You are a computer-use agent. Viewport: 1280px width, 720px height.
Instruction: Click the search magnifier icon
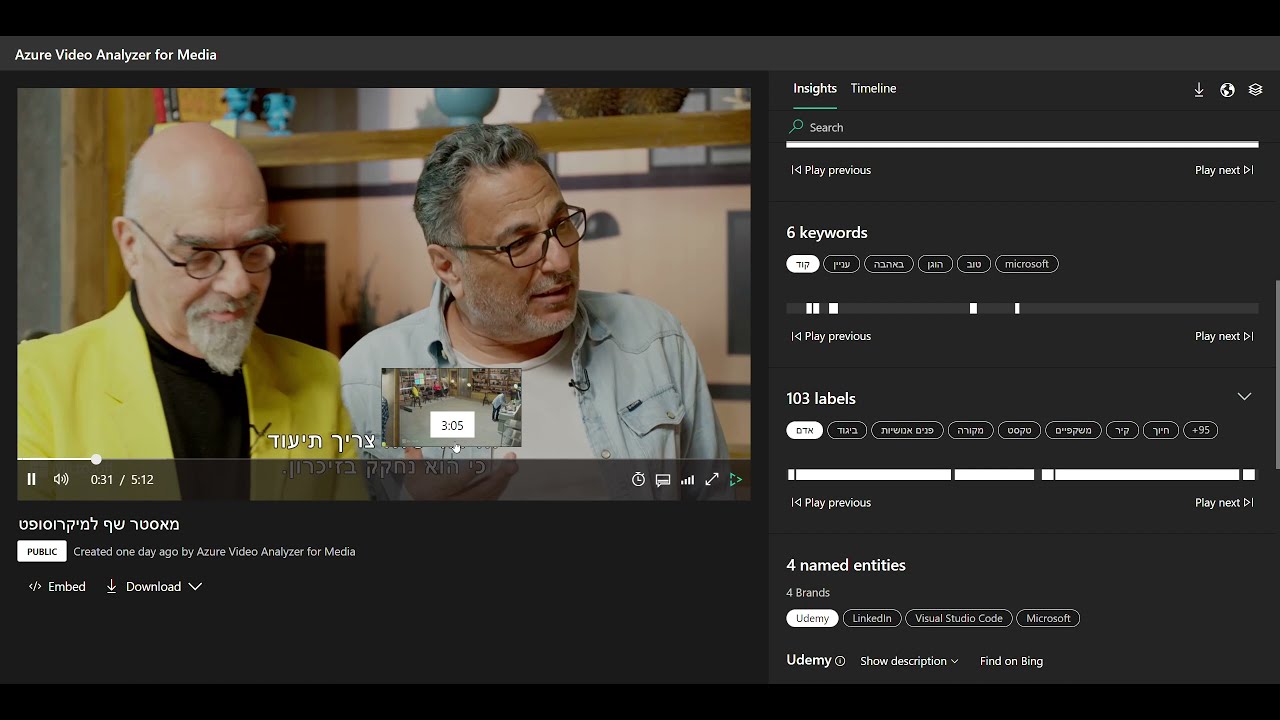click(x=796, y=127)
